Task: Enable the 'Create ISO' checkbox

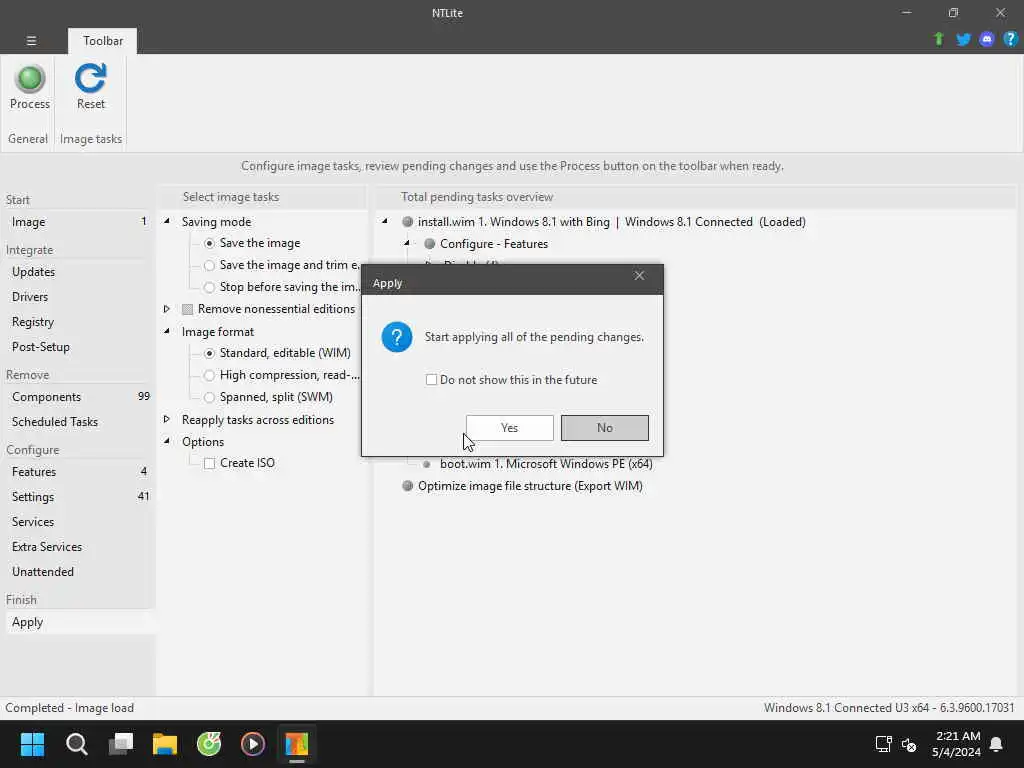Action: (x=209, y=464)
